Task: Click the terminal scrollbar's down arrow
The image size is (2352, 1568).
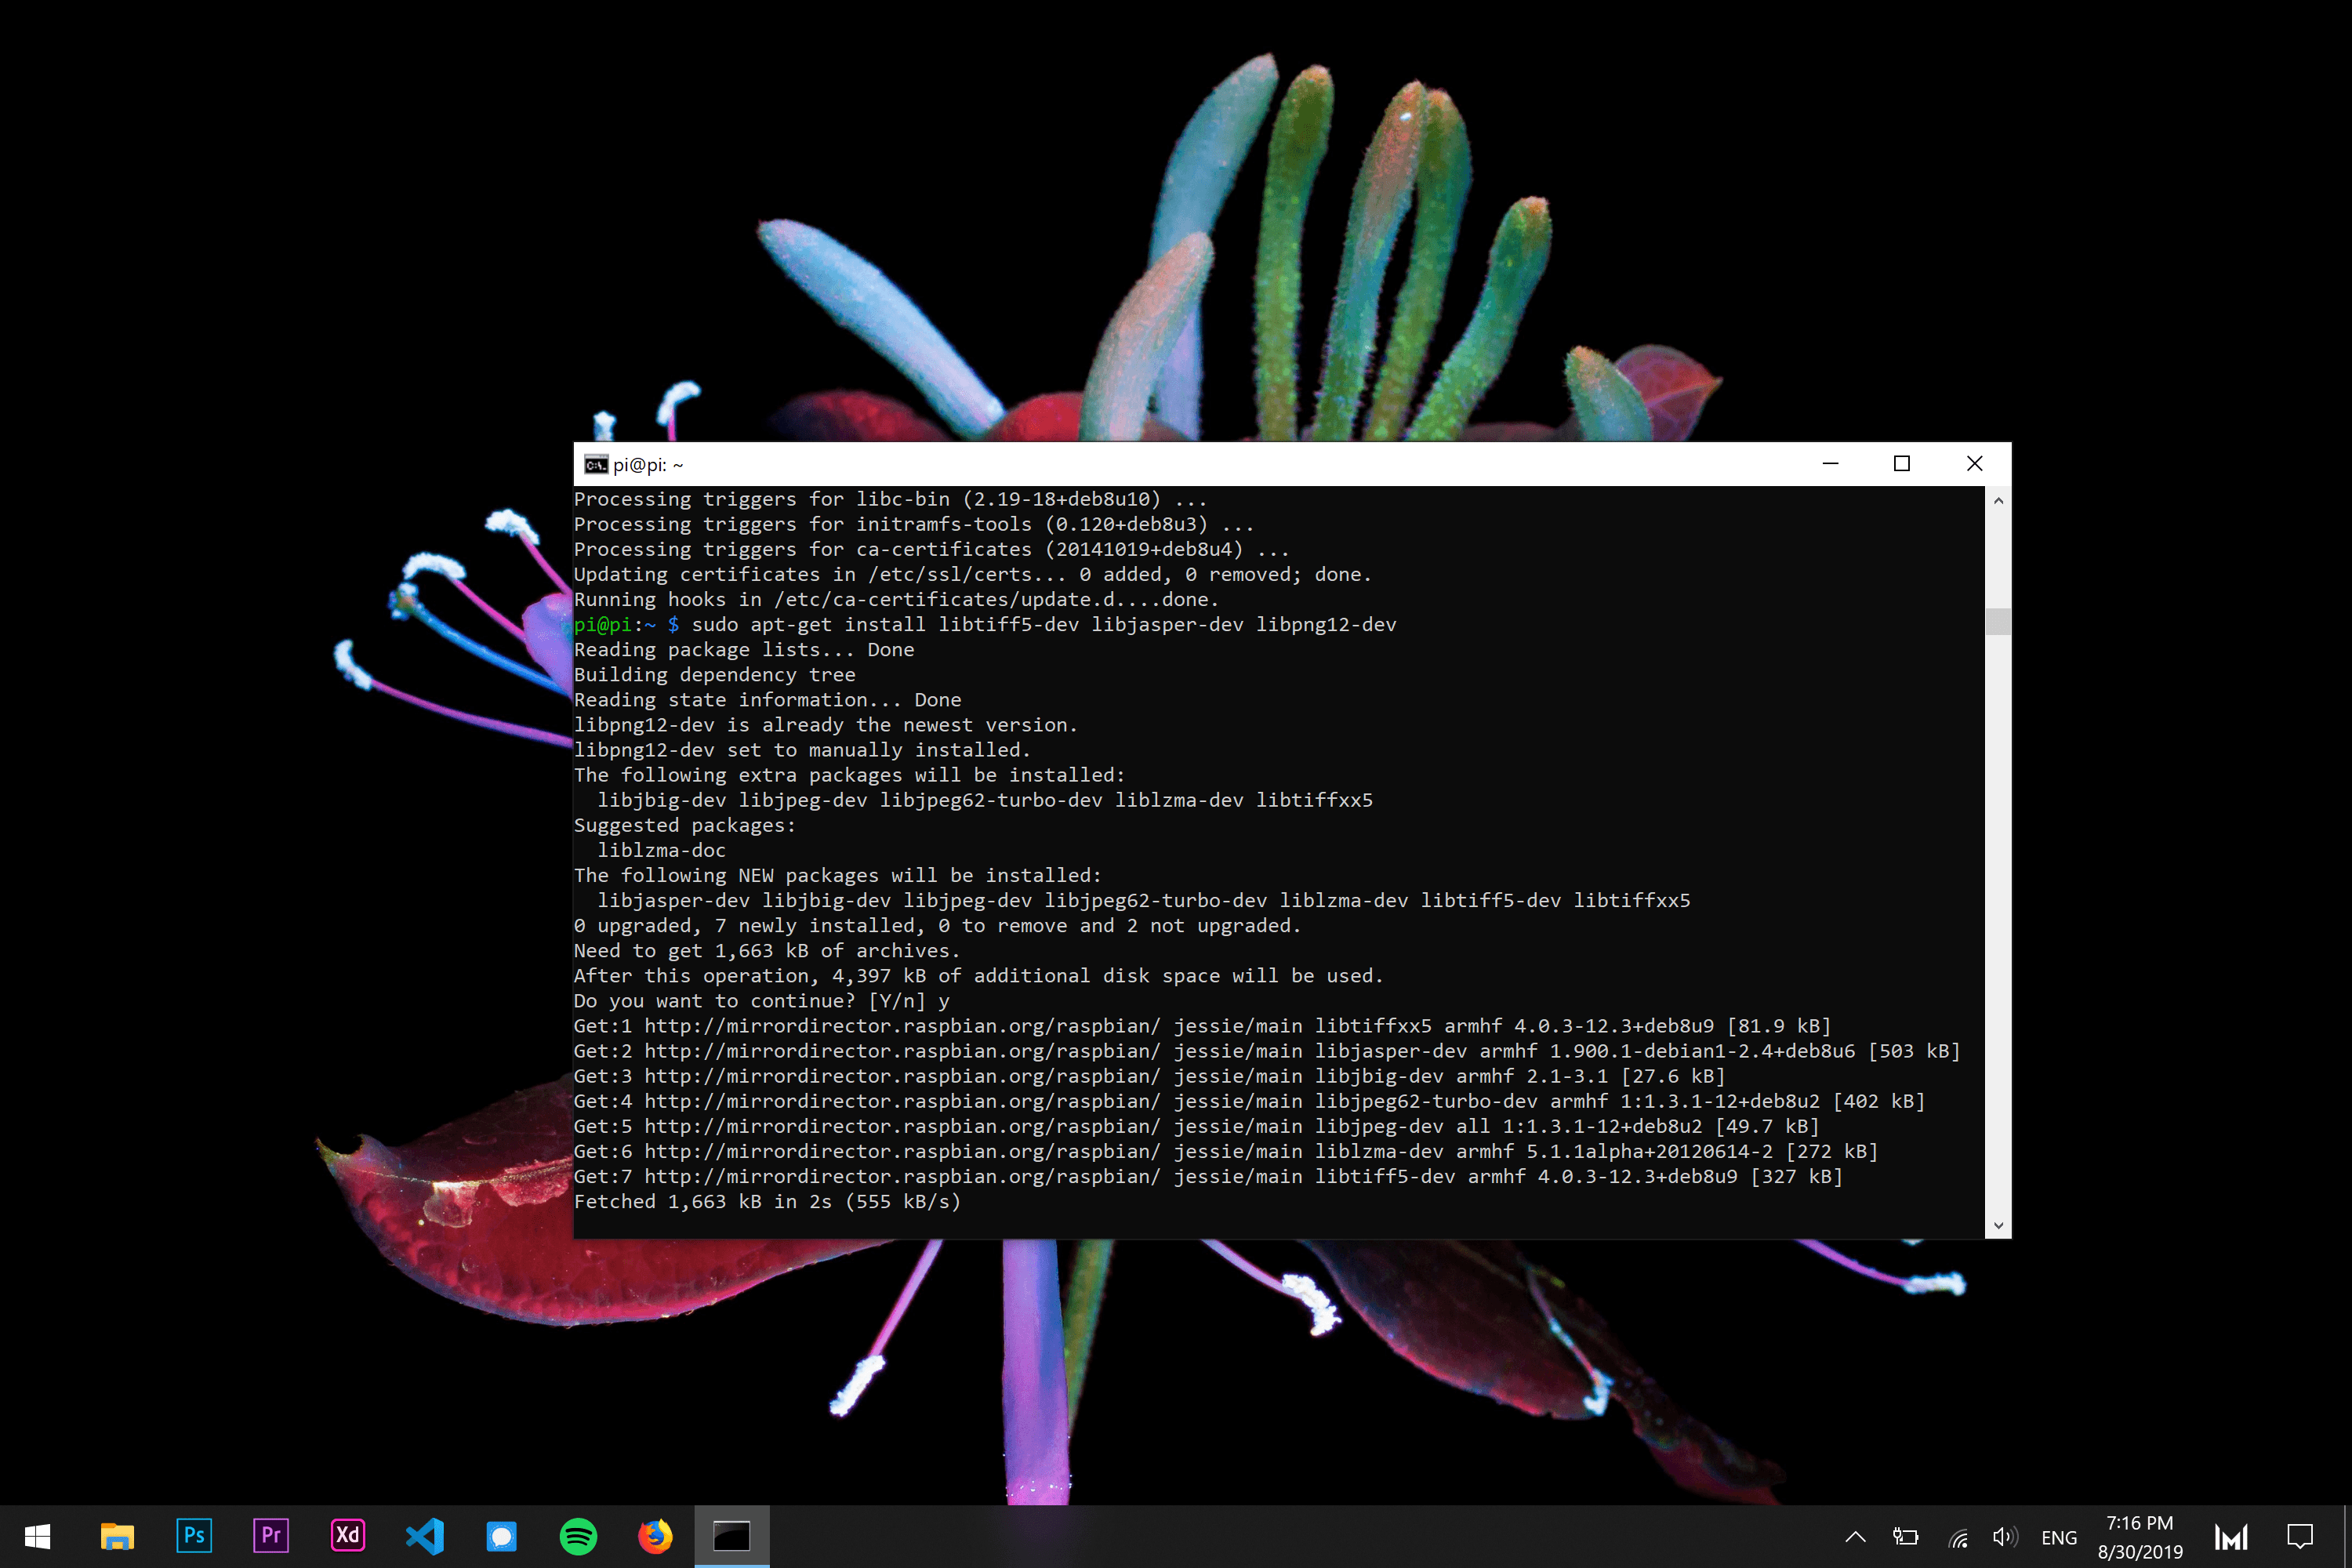Action: click(1998, 1225)
